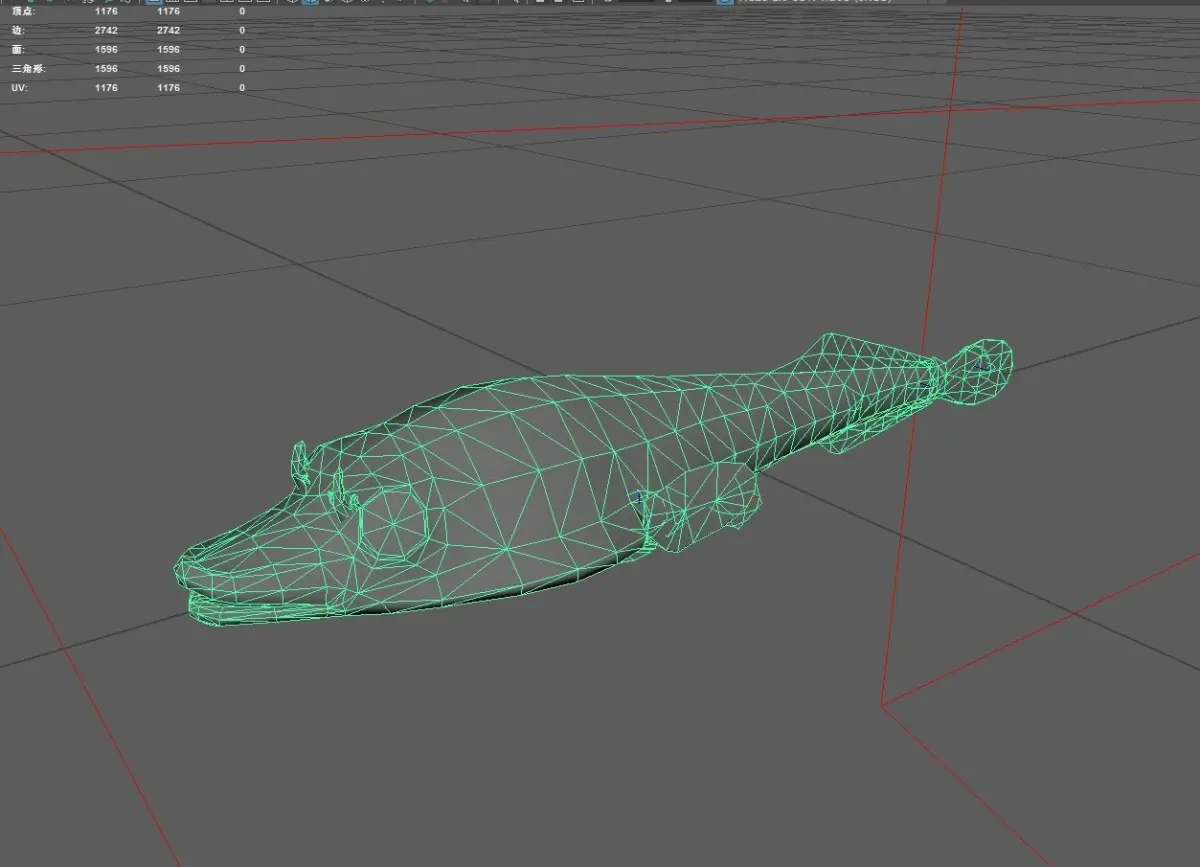Viewport: 1200px width, 867px height.
Task: Click the first 1176 value in the UV row
Action: click(x=106, y=88)
